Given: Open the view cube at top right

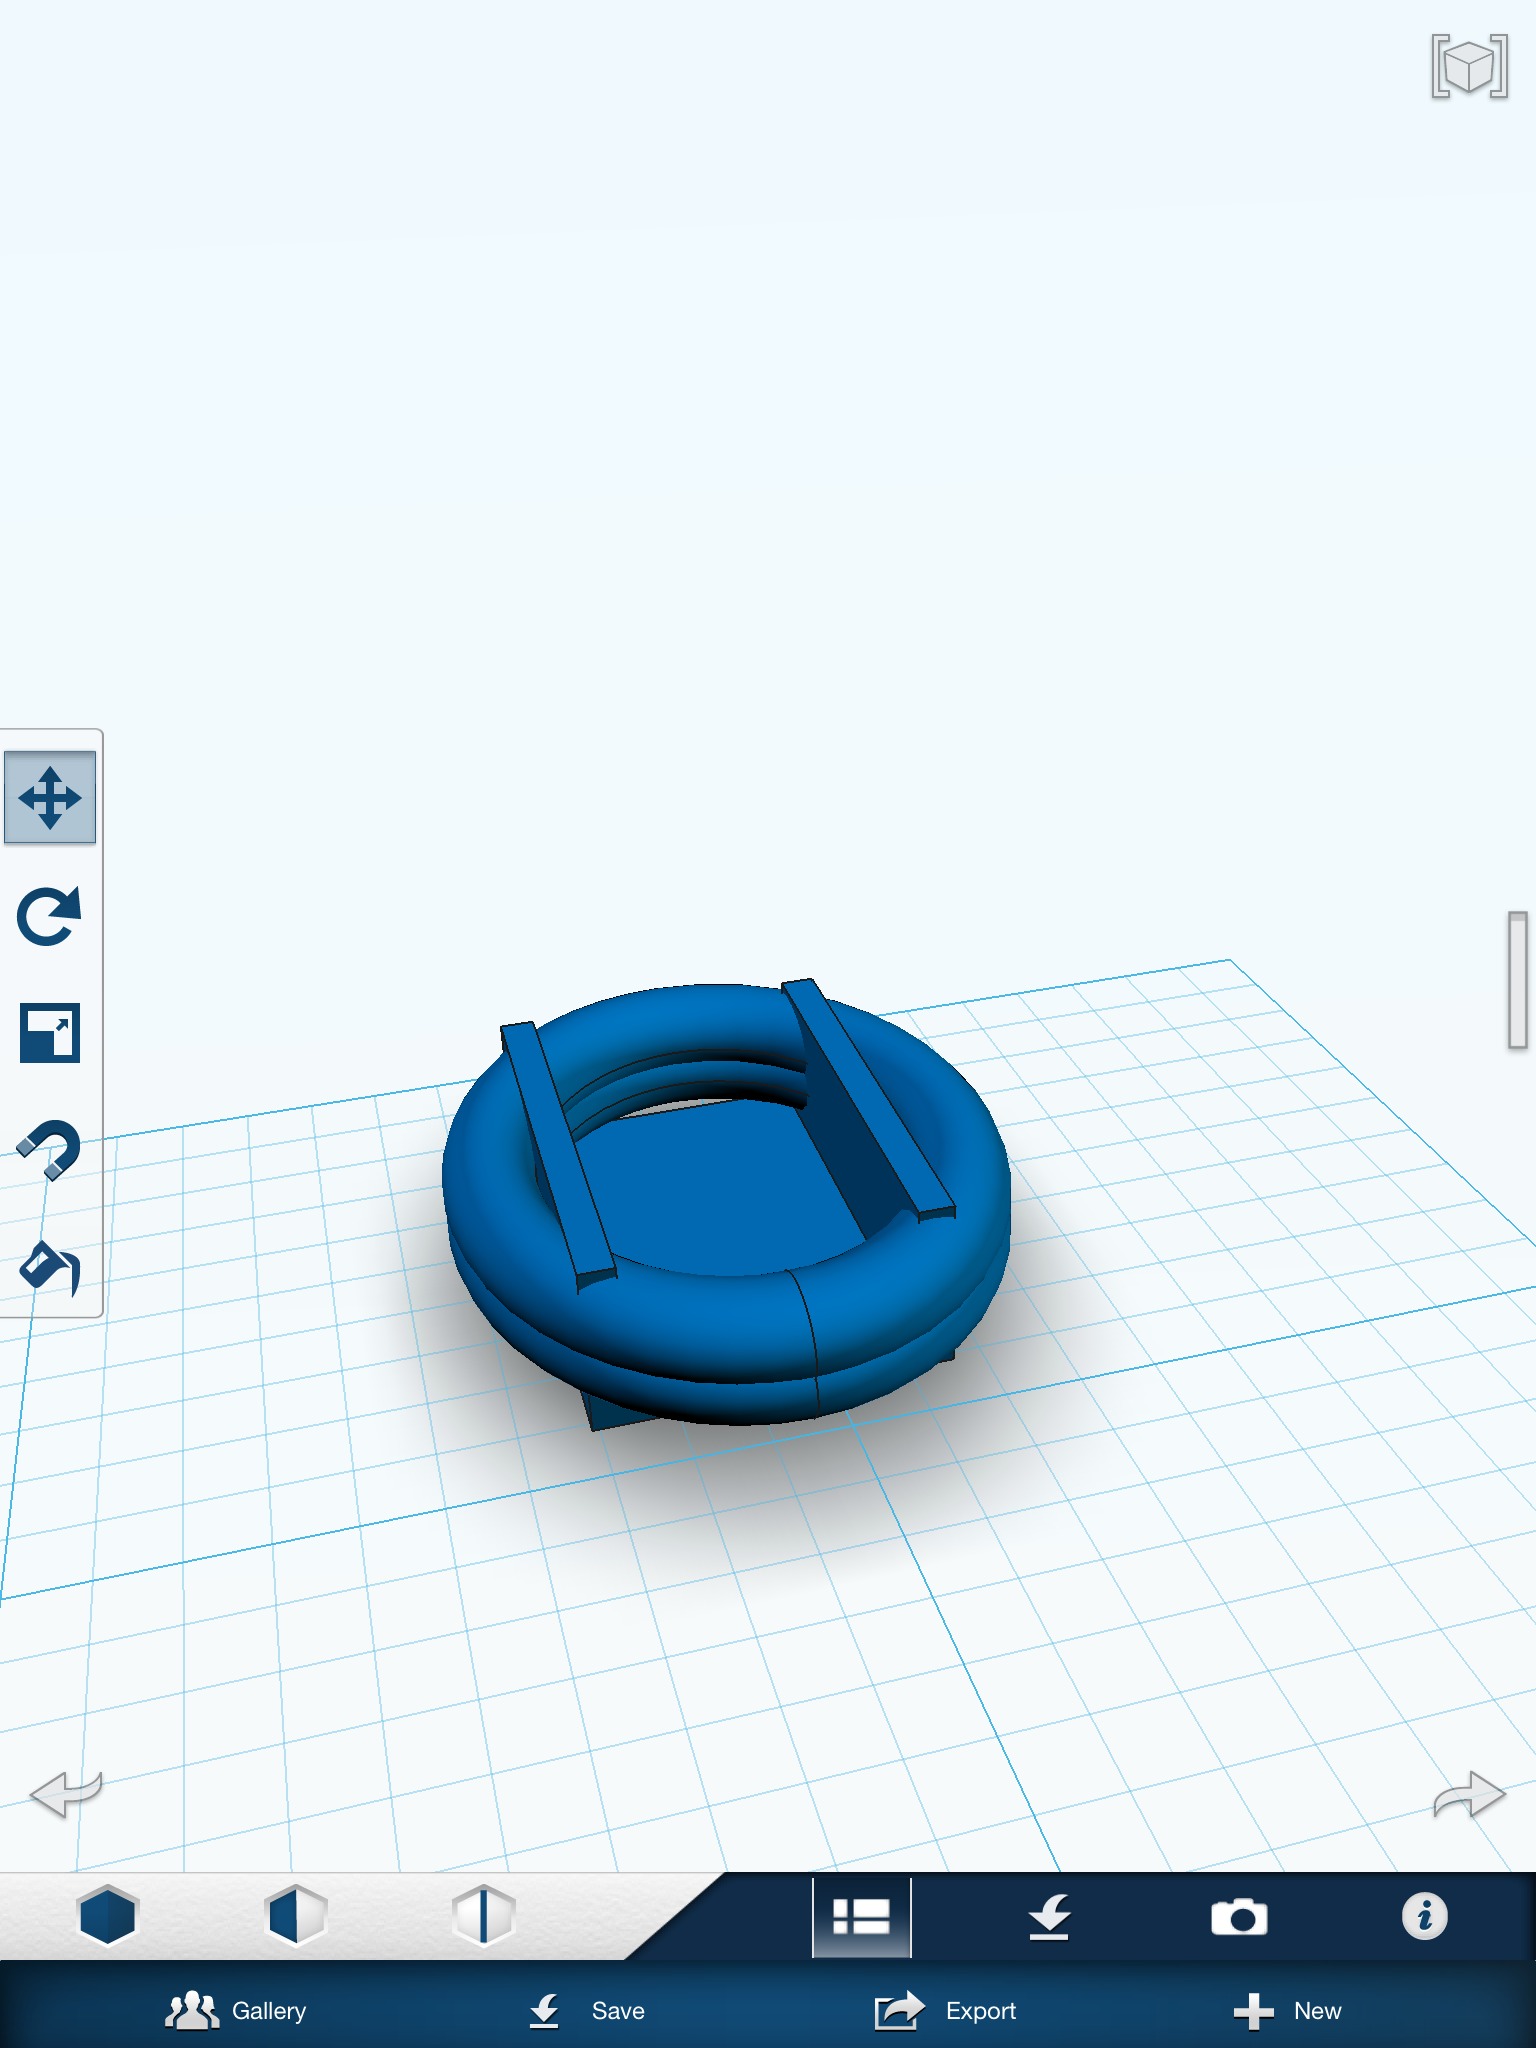Looking at the screenshot, I should click(x=1469, y=66).
